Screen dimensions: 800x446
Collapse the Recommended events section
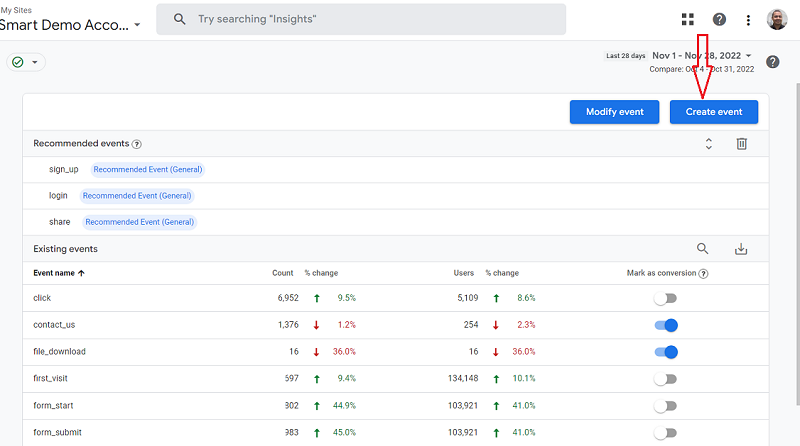pos(709,144)
